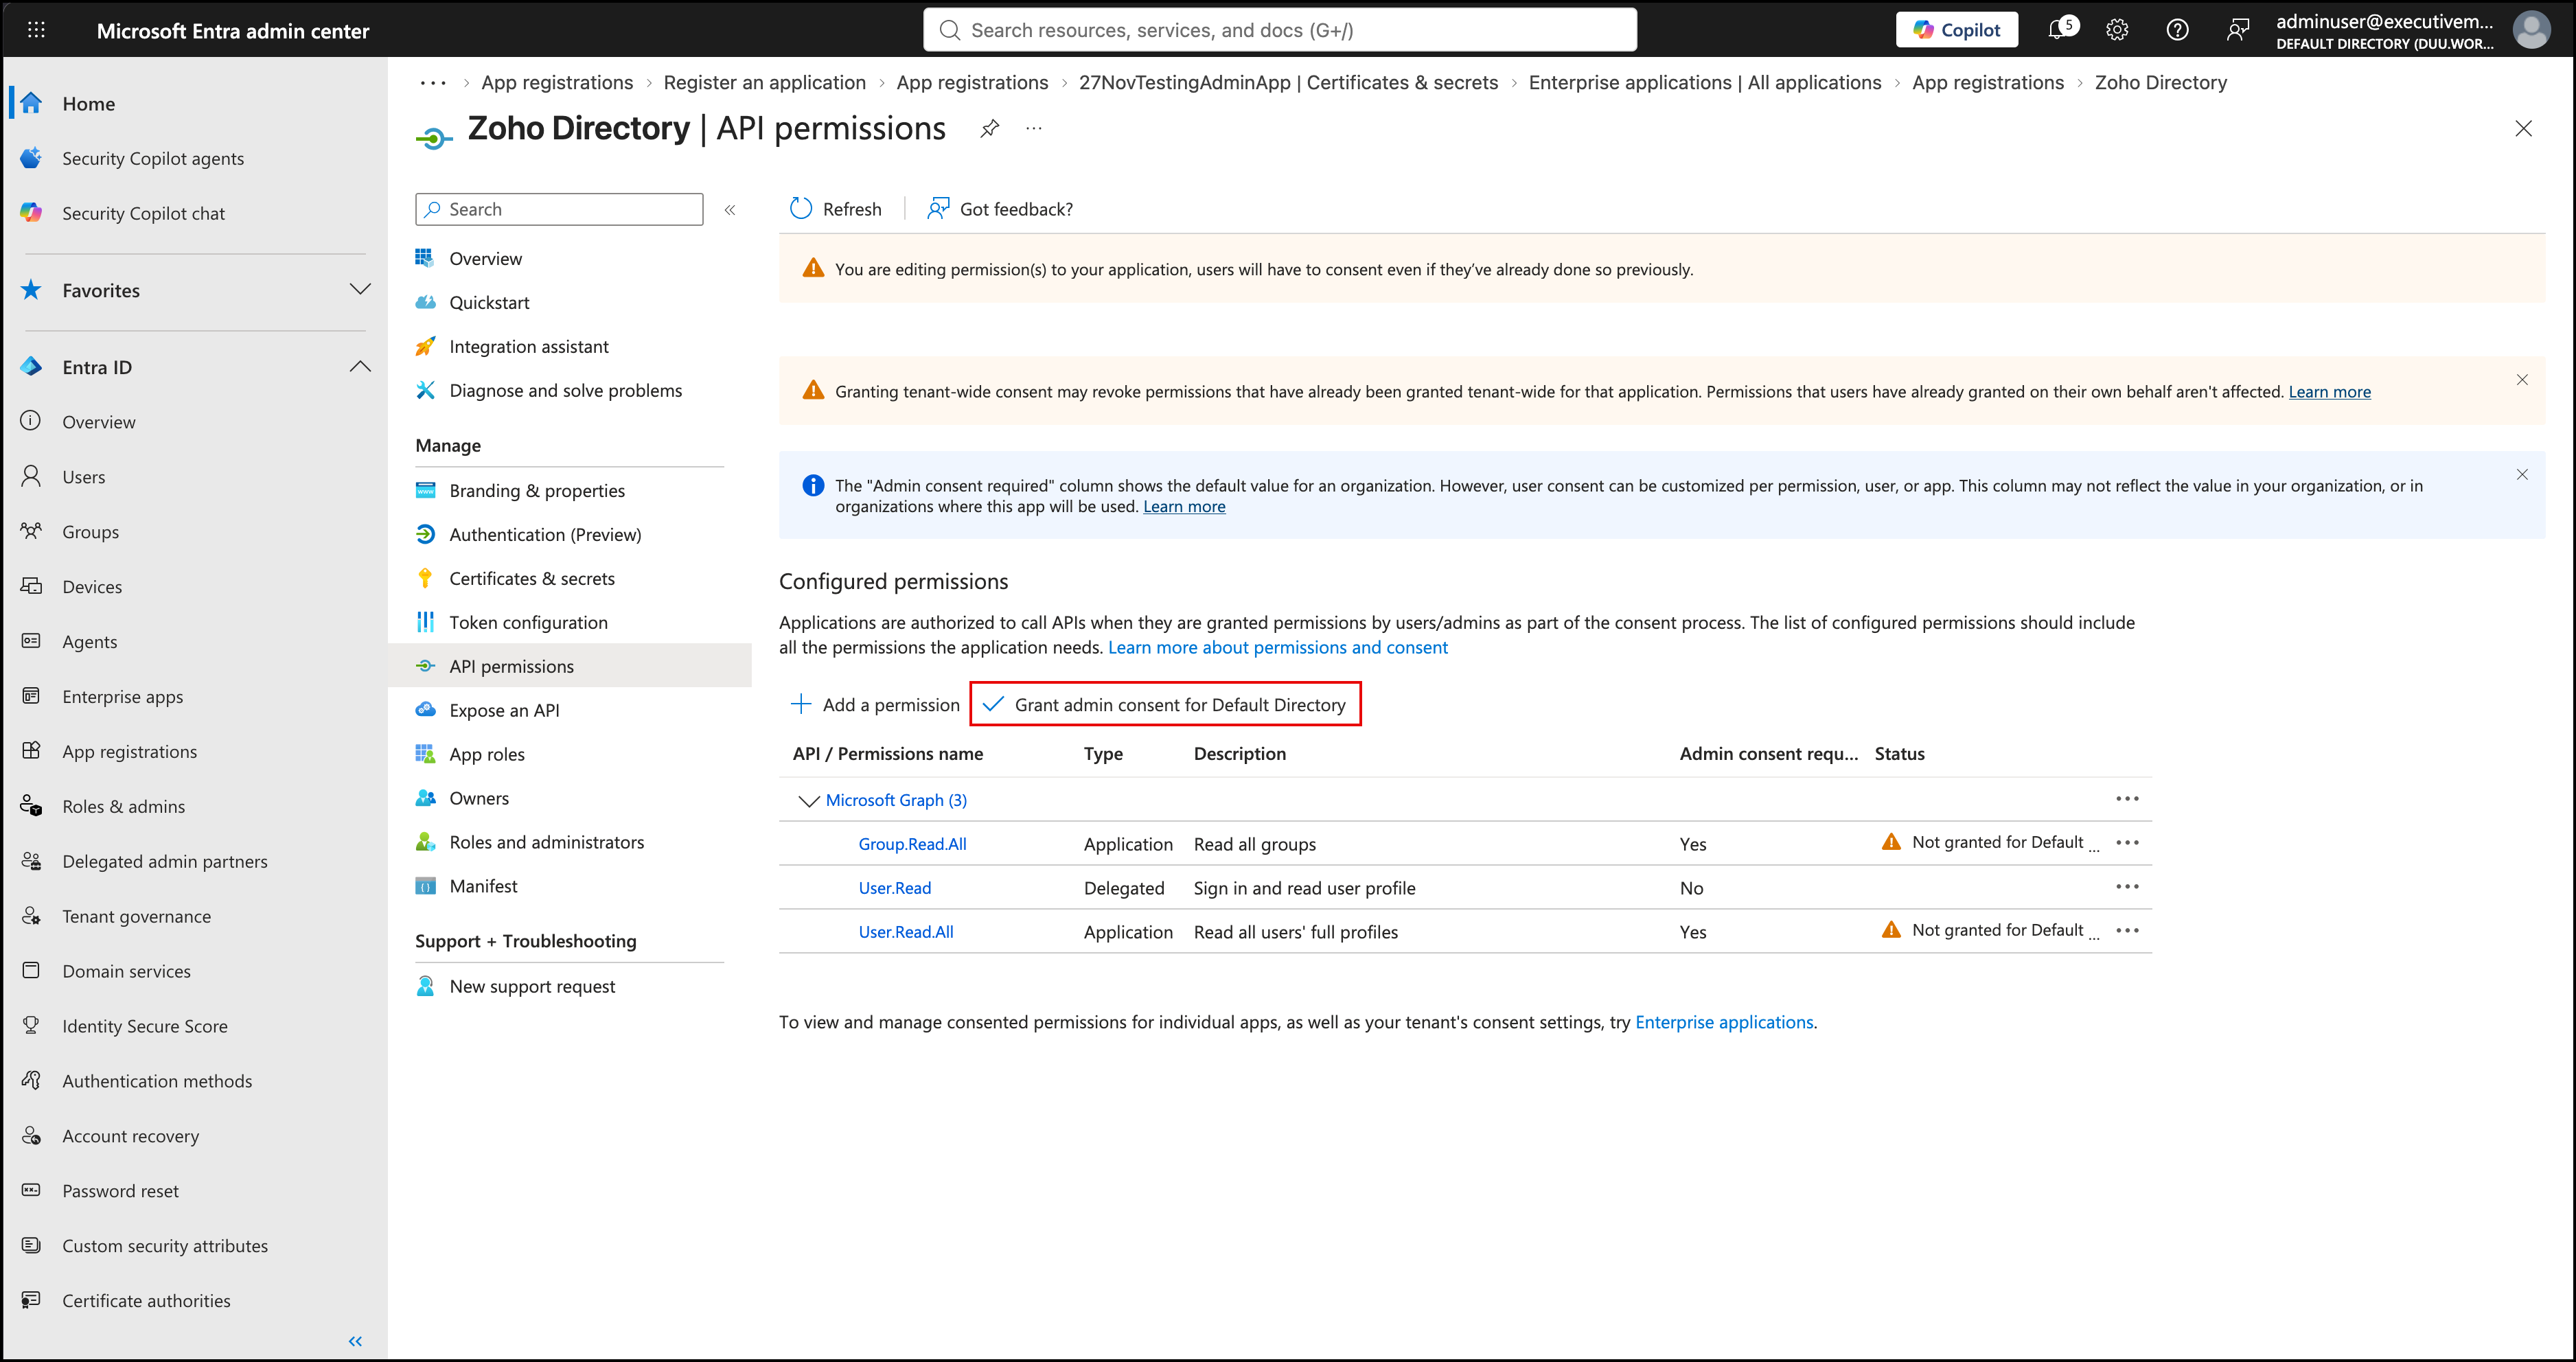Open the User.Read permission link
The image size is (2576, 1362).
[894, 888]
